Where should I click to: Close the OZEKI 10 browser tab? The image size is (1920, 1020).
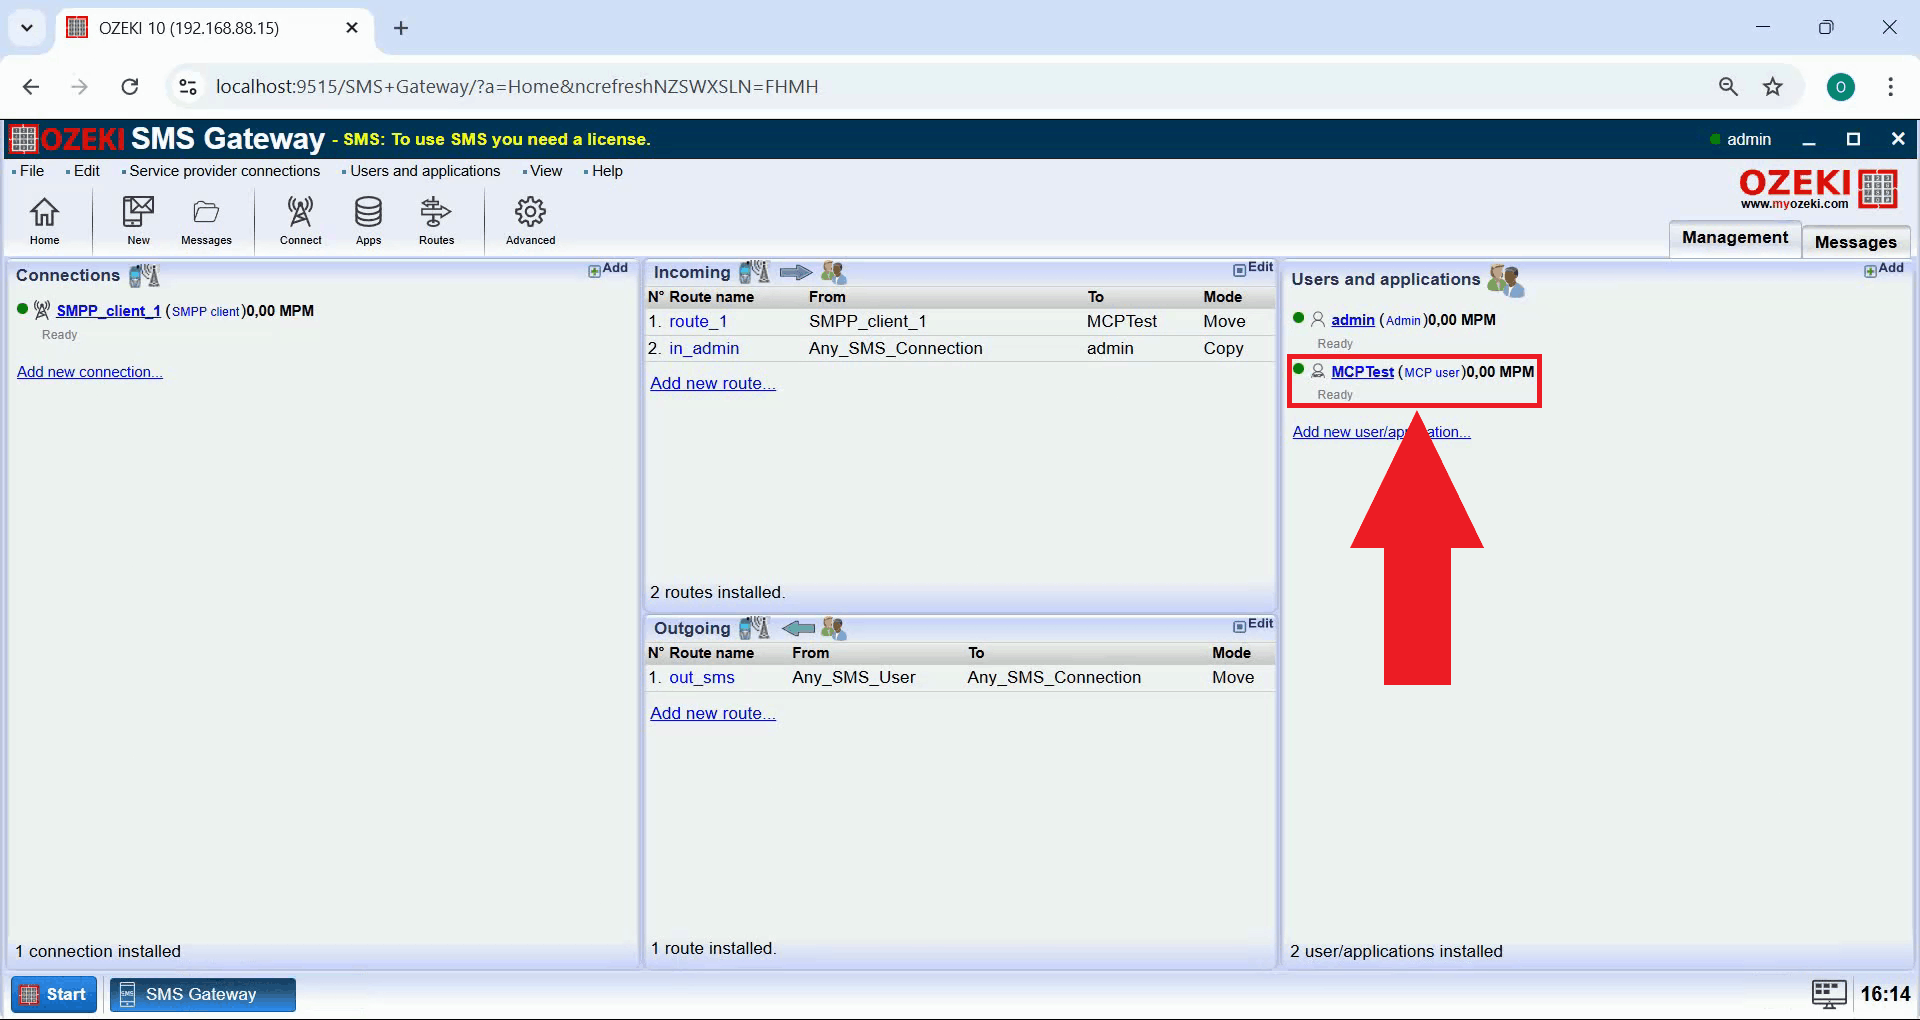[x=352, y=28]
